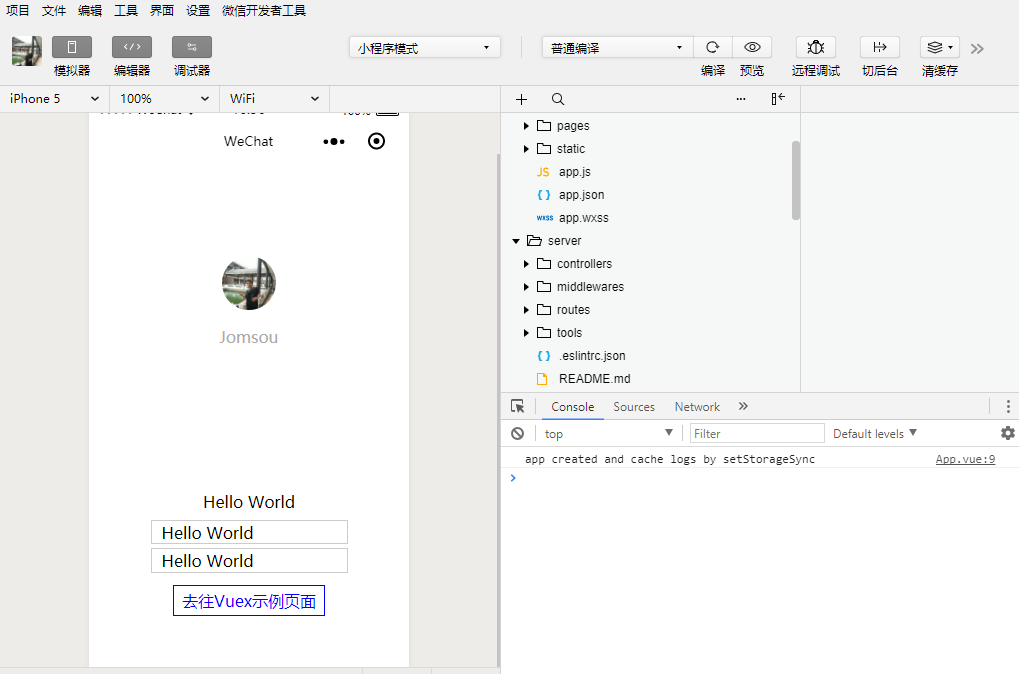Click the simulator three-dot menu icon
Image resolution: width=1019 pixels, height=674 pixels.
coord(334,141)
